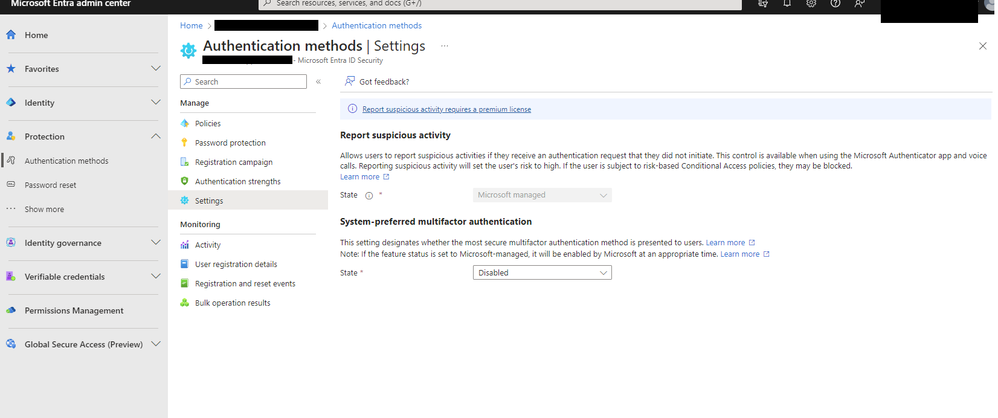Click the Authentication methods gear icon in header
Image resolution: width=998 pixels, height=418 pixels.
point(188,50)
